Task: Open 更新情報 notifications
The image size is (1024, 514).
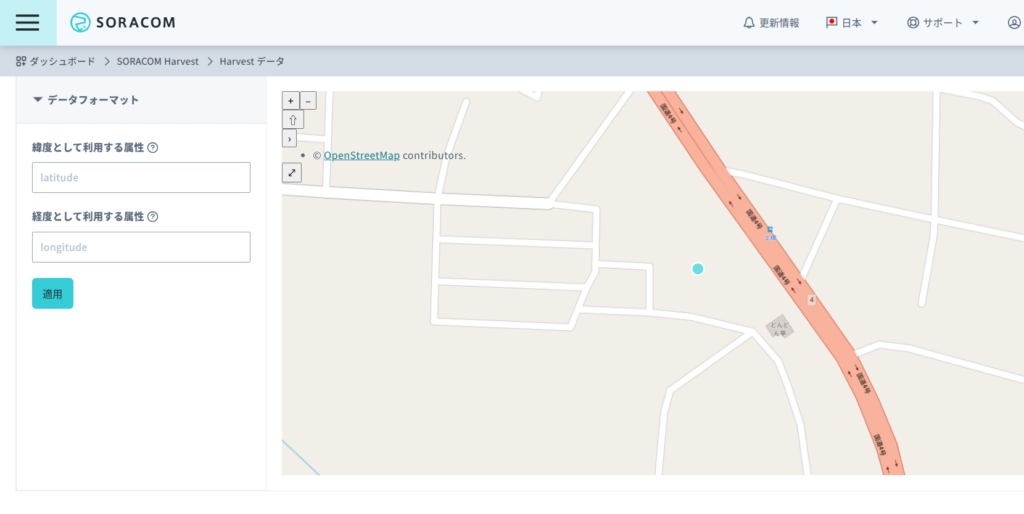Action: point(771,23)
